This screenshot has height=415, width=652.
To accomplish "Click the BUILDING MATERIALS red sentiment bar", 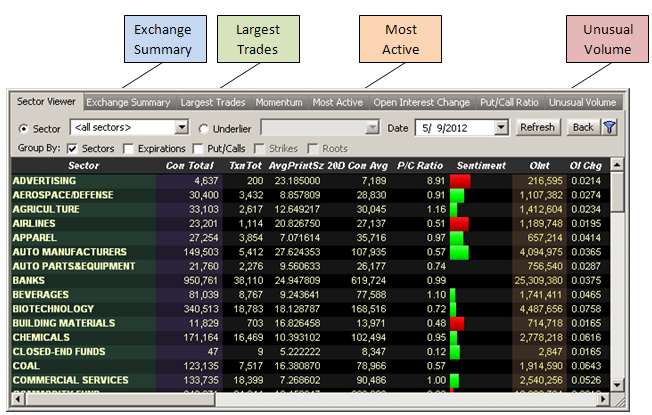I will coord(457,323).
